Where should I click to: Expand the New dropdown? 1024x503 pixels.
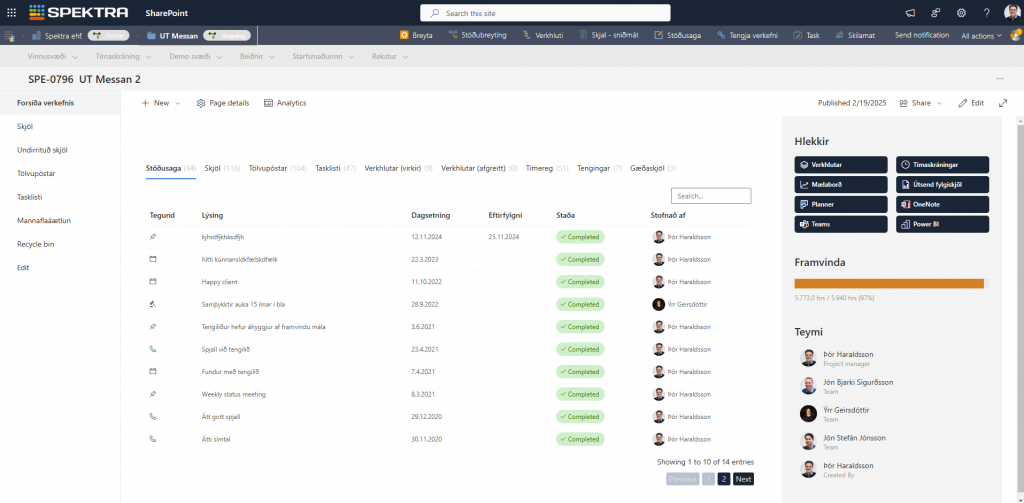point(160,103)
